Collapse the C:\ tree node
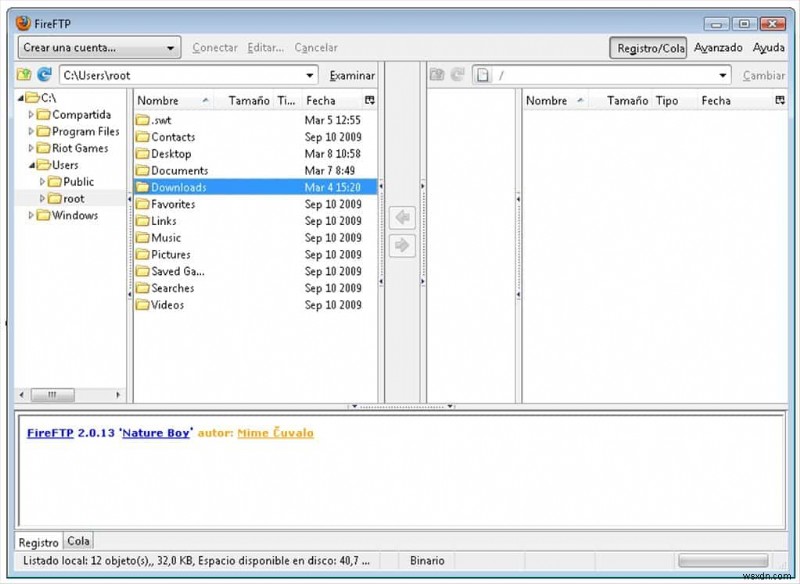 [x=21, y=97]
